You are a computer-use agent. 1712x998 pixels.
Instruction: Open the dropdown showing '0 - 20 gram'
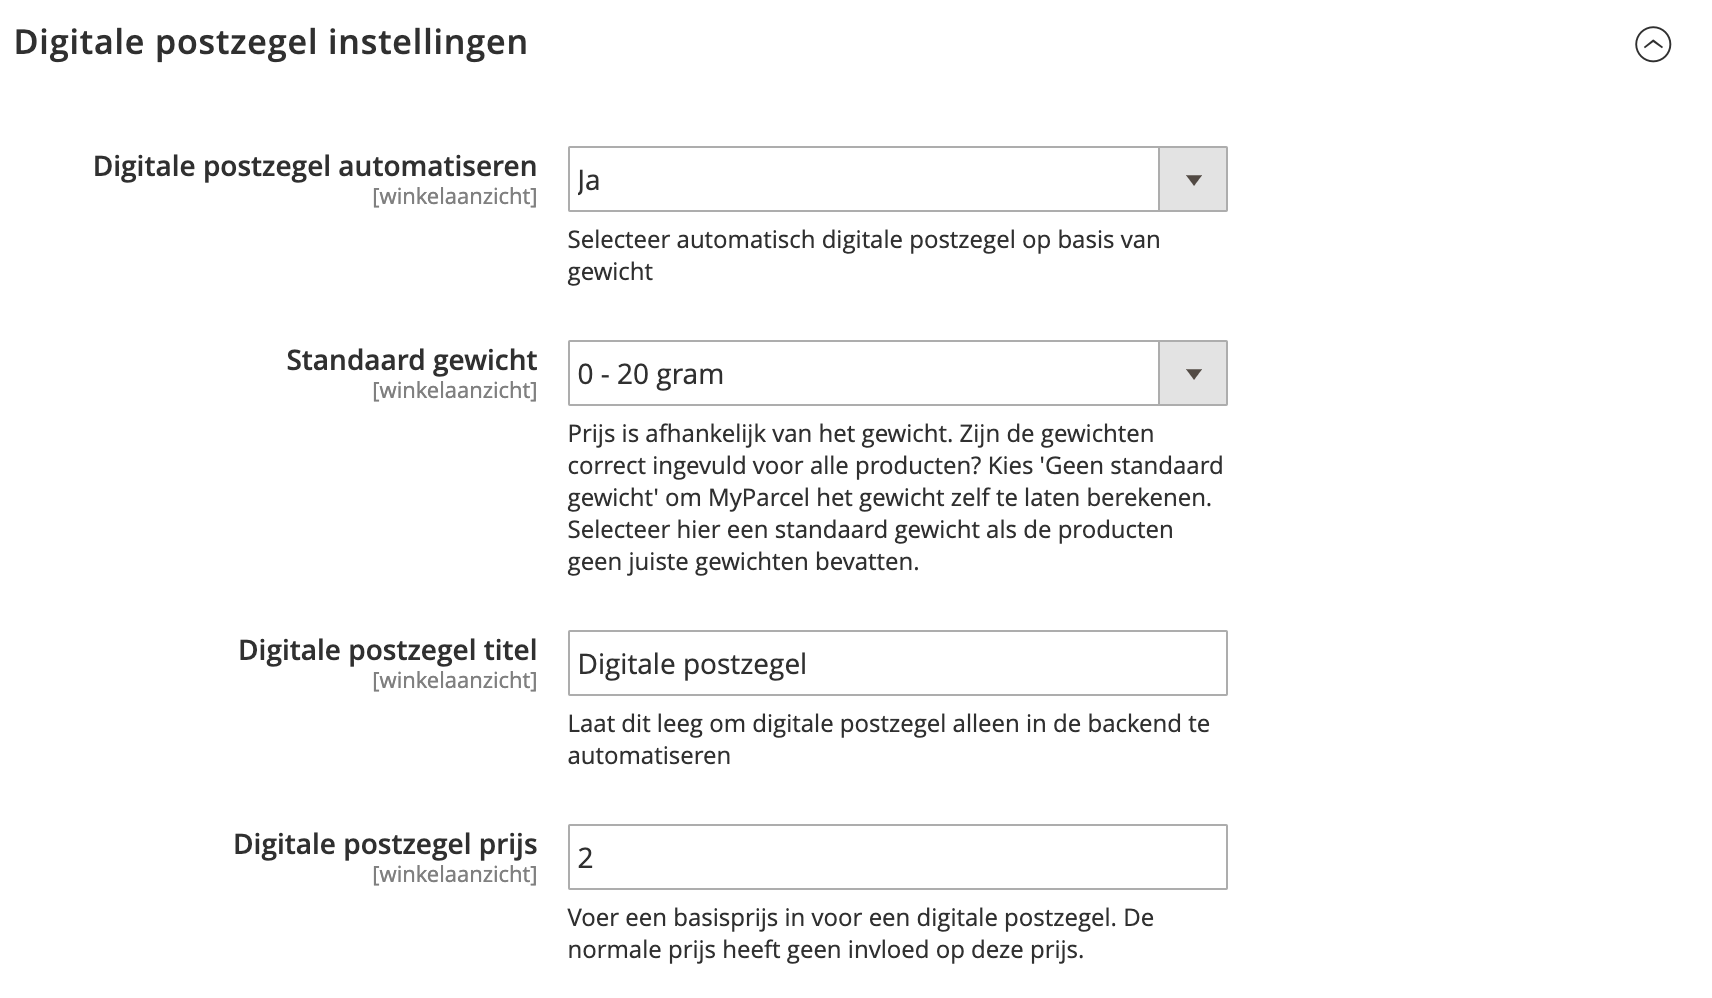pyautogui.click(x=860, y=373)
